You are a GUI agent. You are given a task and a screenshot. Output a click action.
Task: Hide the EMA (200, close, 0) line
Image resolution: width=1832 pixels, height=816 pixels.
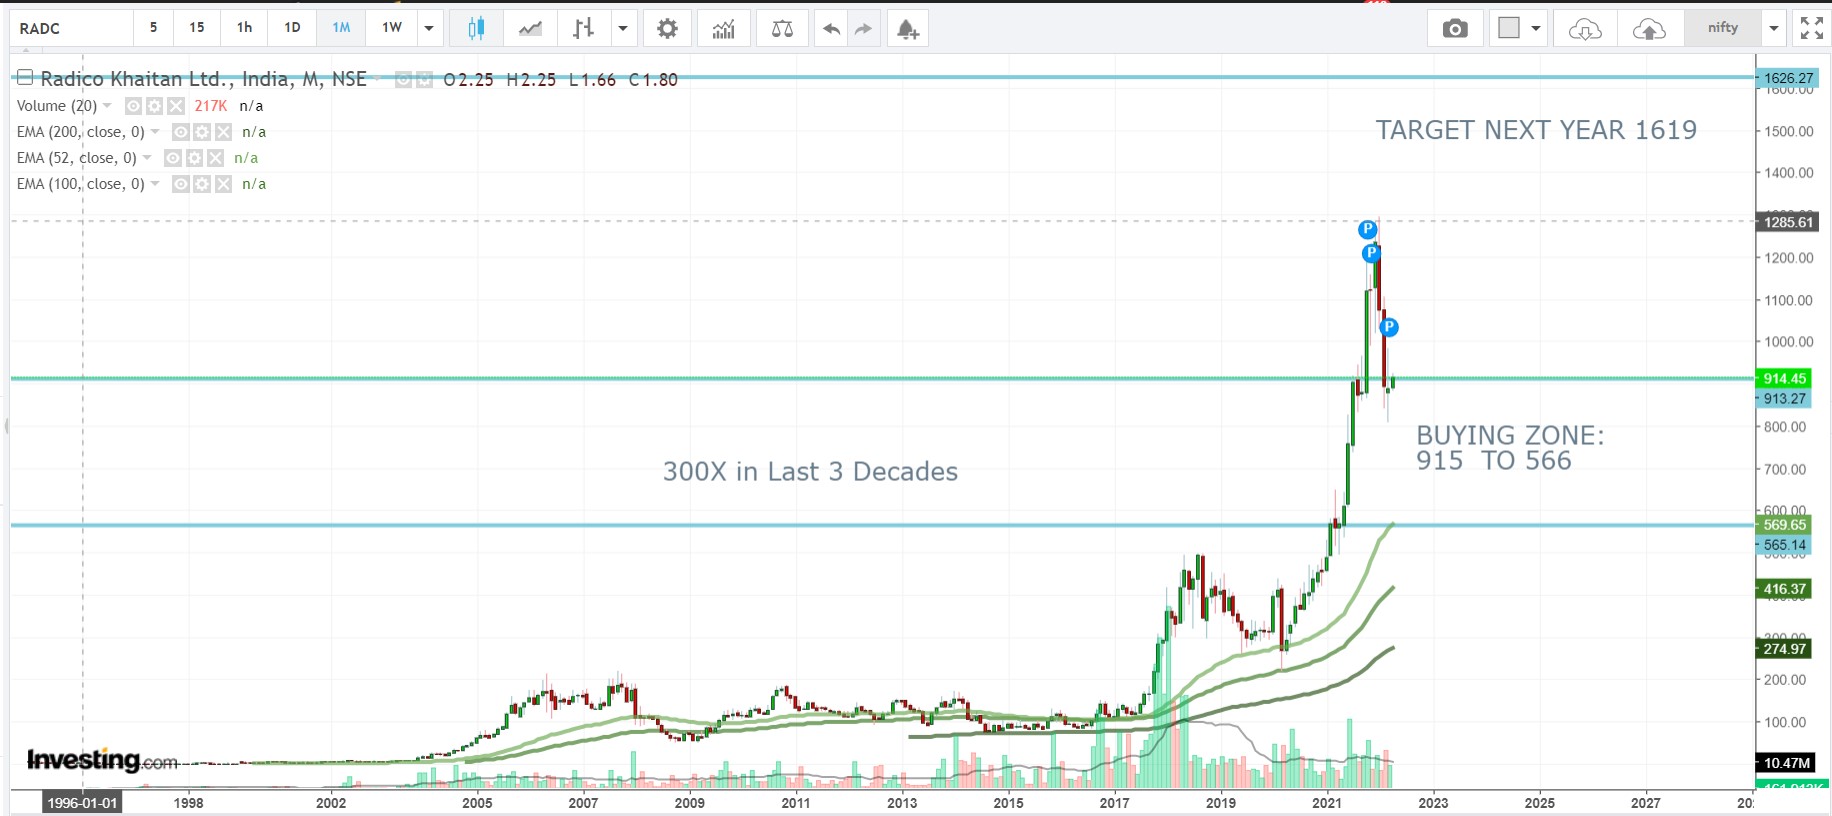pos(180,132)
